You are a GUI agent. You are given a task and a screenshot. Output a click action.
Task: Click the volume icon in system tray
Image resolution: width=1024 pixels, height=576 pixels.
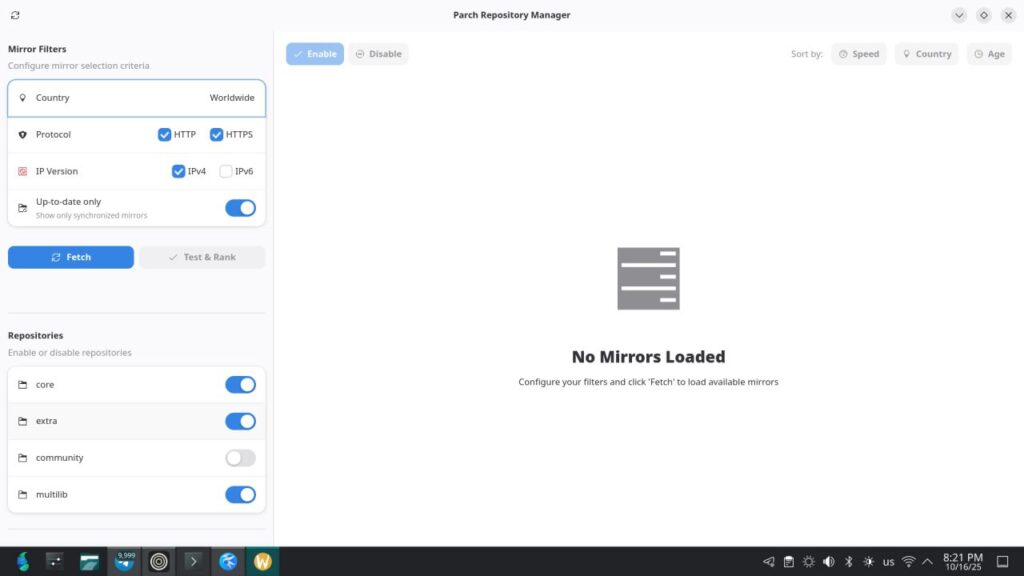pos(828,562)
